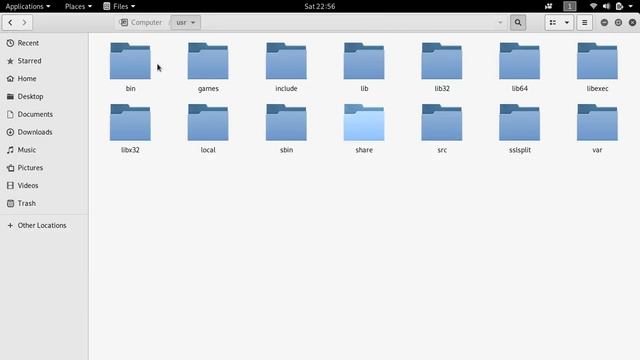640x360 pixels.
Task: Open Starred in the sidebar
Action: pos(44,61)
